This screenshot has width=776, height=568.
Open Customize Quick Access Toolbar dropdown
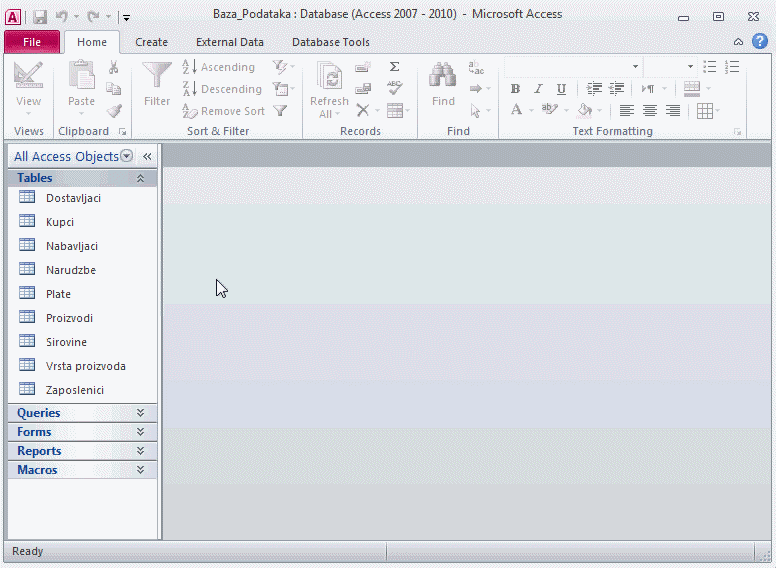coord(126,18)
